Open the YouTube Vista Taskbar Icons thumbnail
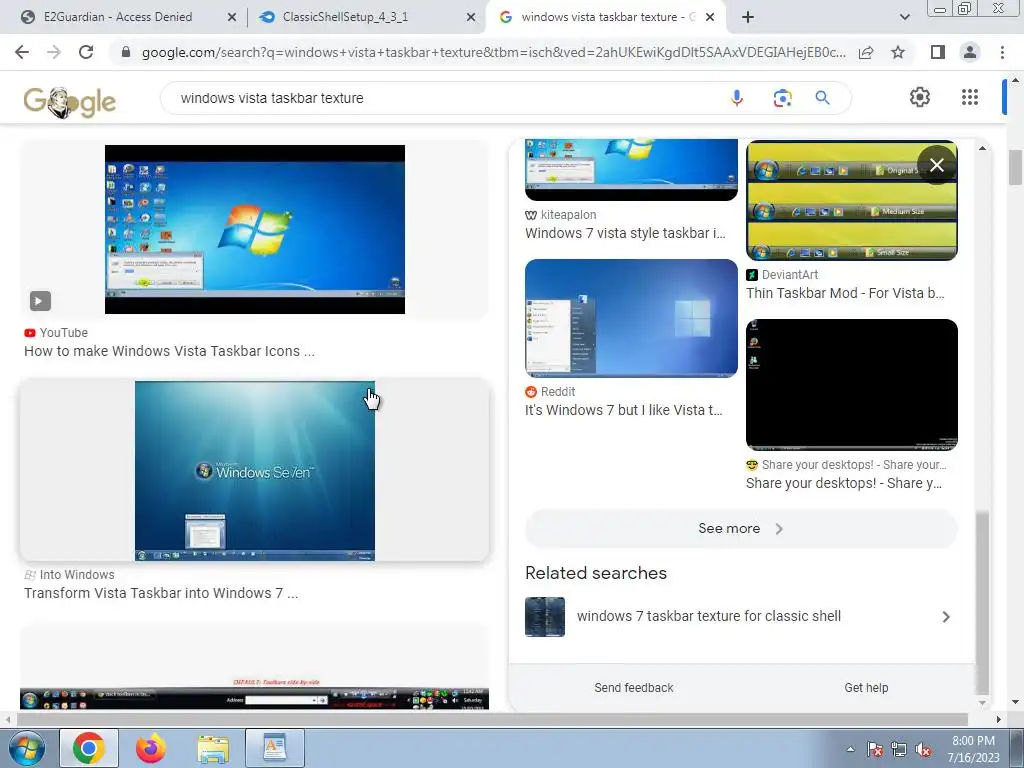Image resolution: width=1024 pixels, height=768 pixels. click(255, 229)
